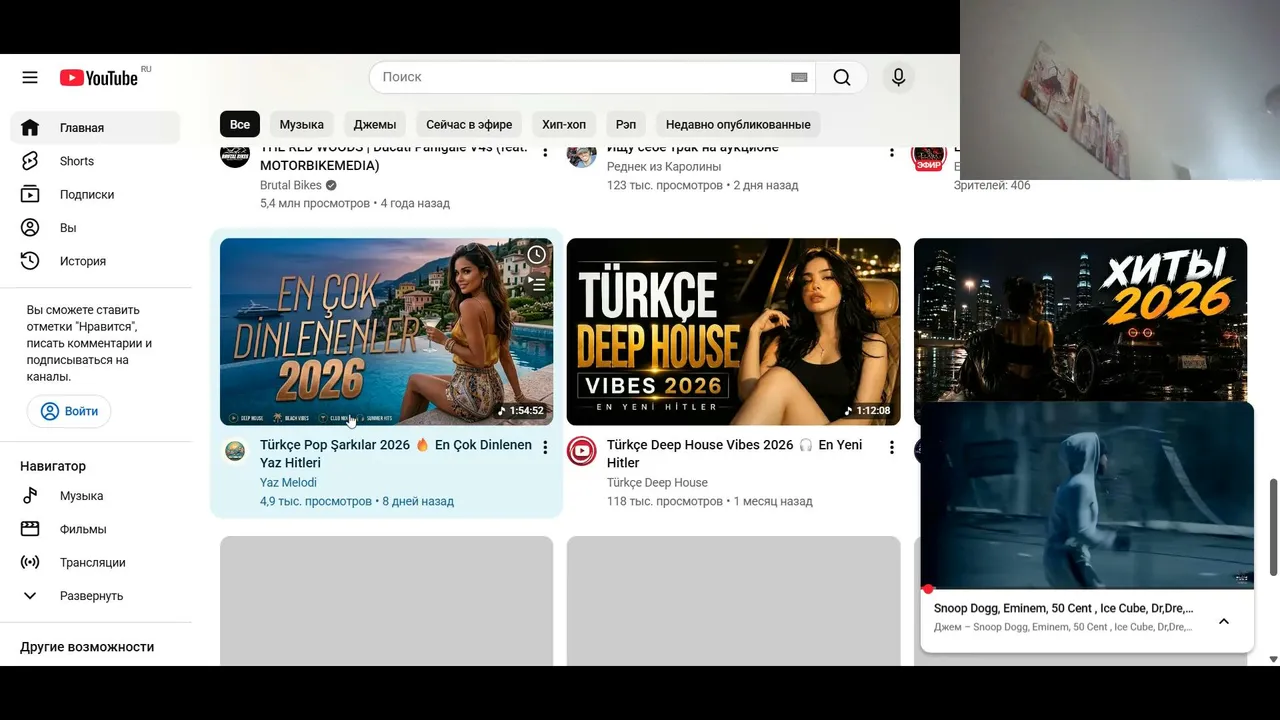Click the Зрителей: 406 text
This screenshot has height=720, width=1280.
pyautogui.click(x=992, y=185)
